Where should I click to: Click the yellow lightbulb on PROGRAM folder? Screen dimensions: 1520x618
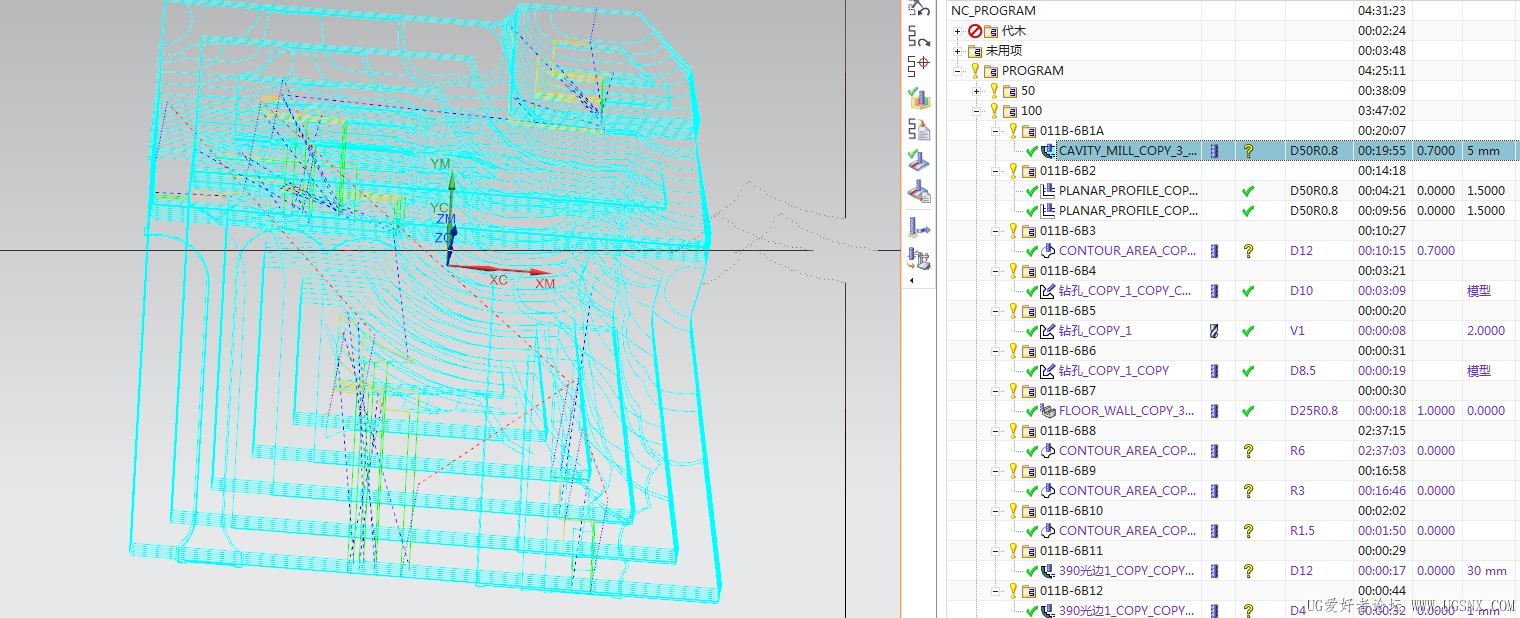tap(975, 71)
